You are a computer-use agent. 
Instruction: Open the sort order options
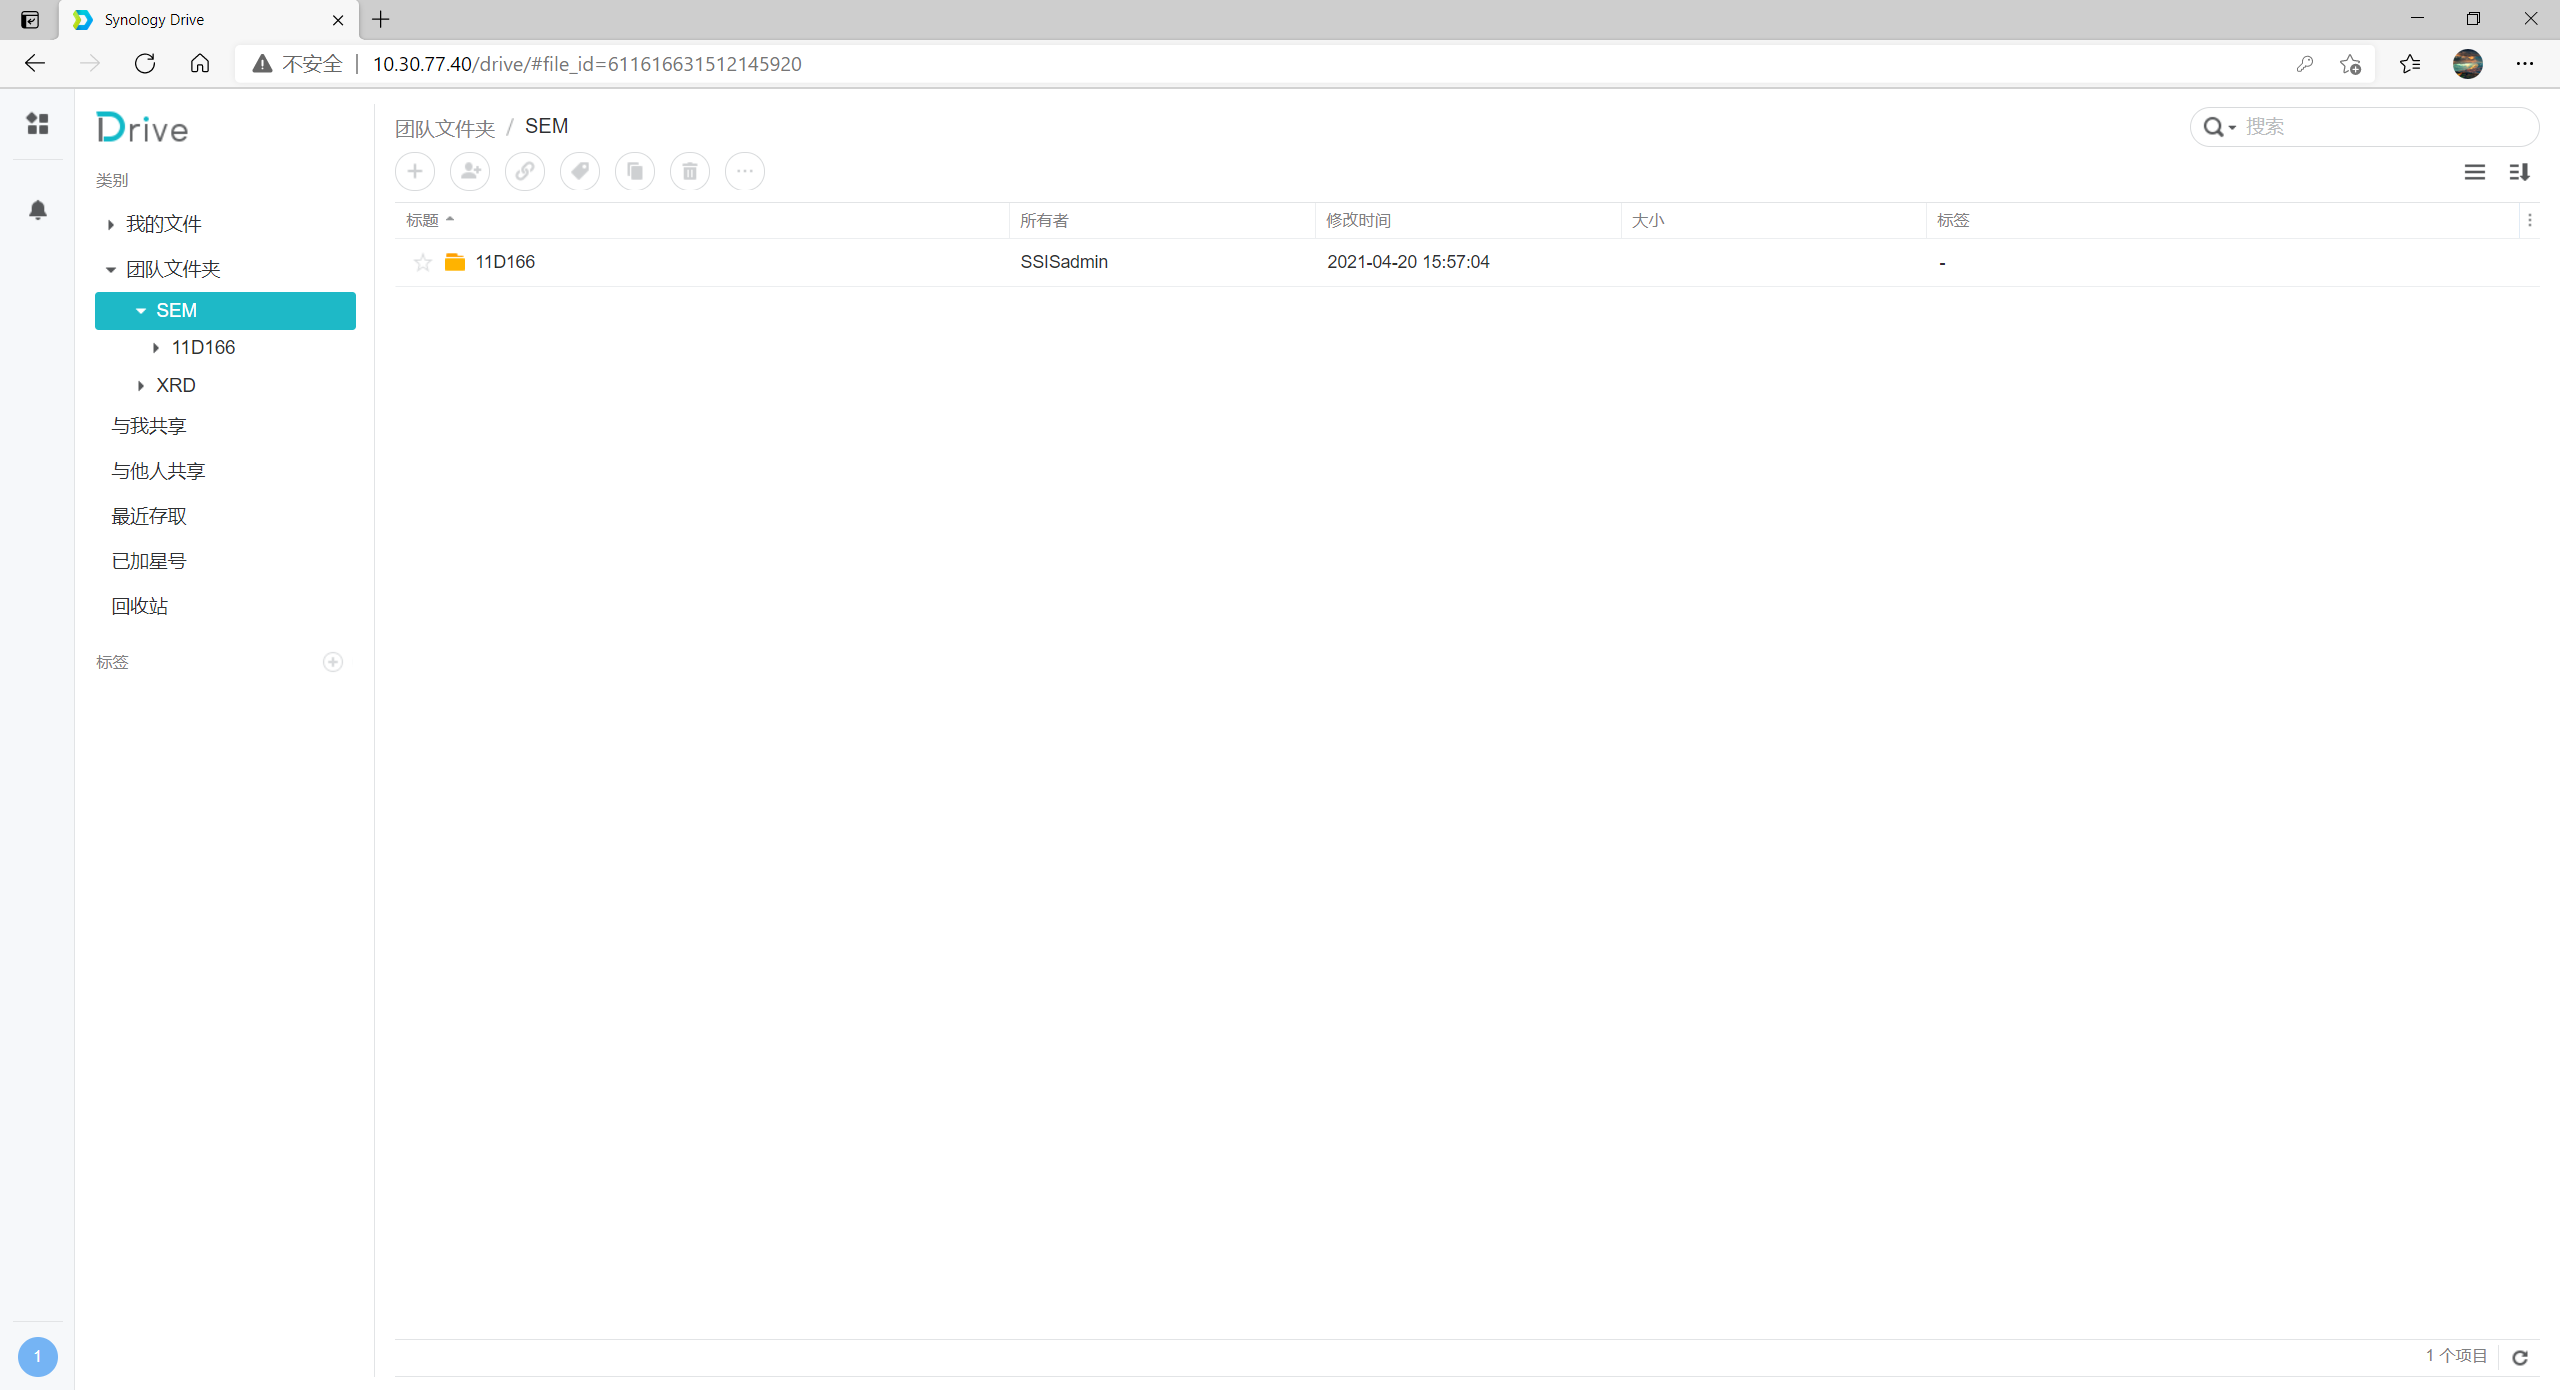[2519, 172]
